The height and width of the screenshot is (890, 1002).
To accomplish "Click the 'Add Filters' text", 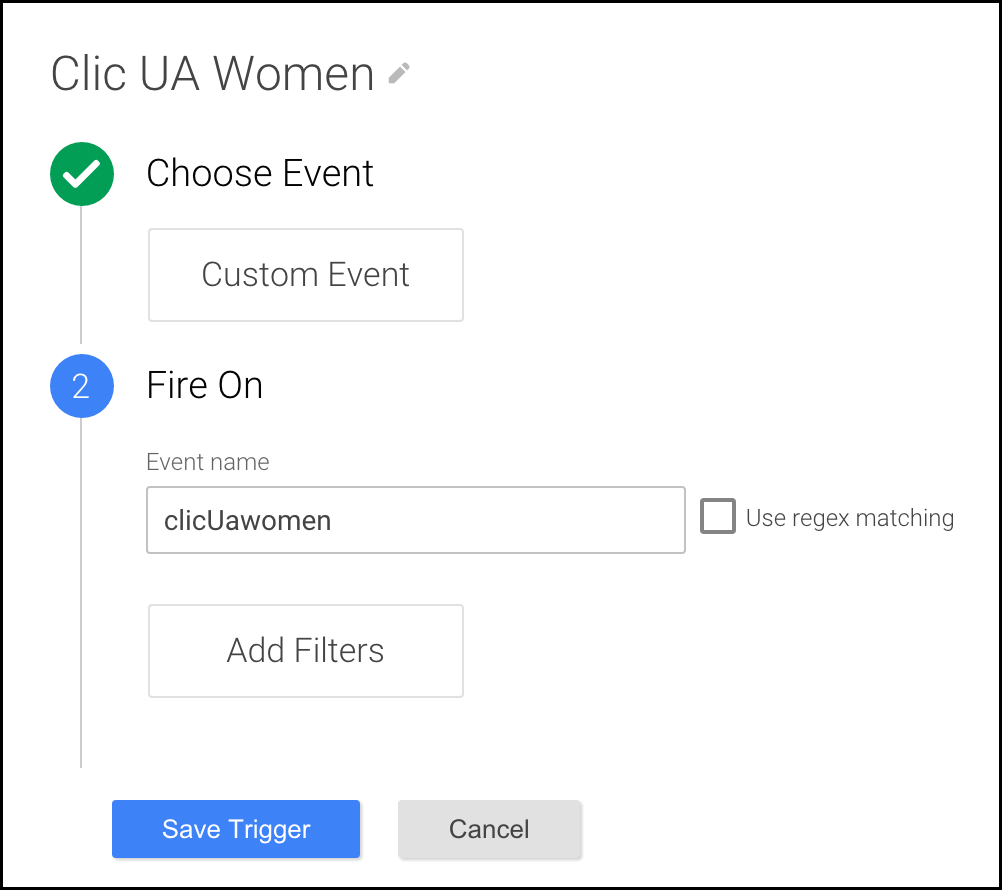I will point(305,650).
